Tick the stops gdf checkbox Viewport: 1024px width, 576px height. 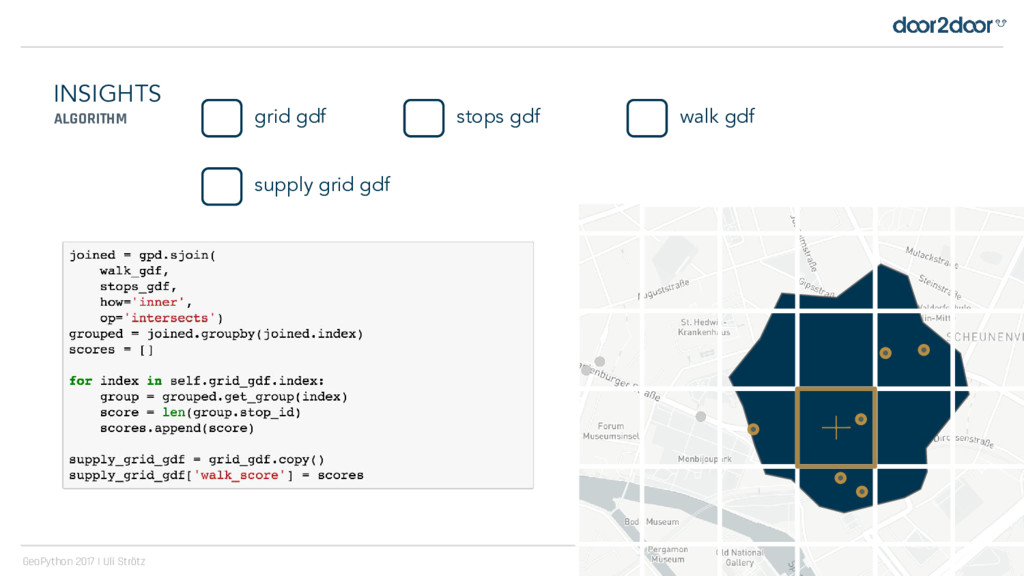pyautogui.click(x=424, y=118)
